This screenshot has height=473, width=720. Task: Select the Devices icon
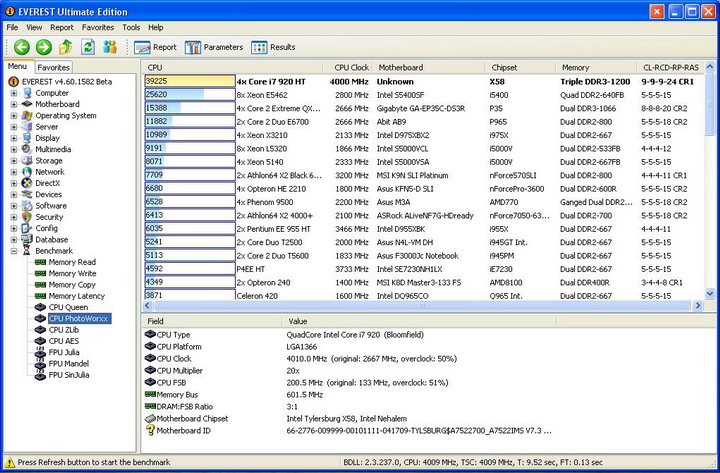click(27, 194)
